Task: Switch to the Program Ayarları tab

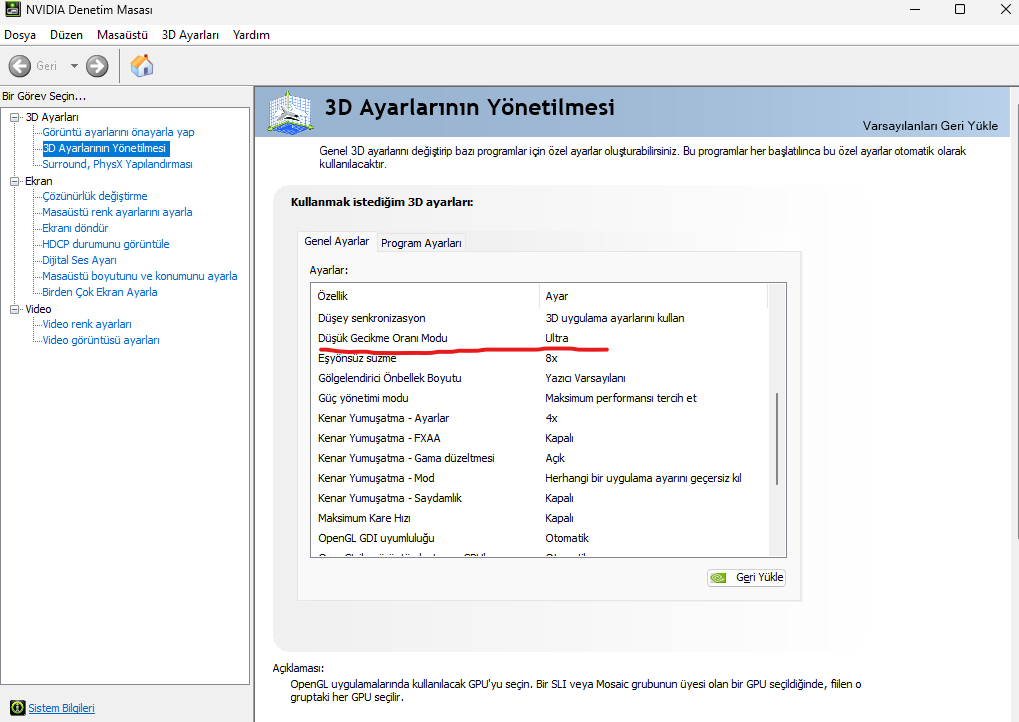Action: (421, 243)
